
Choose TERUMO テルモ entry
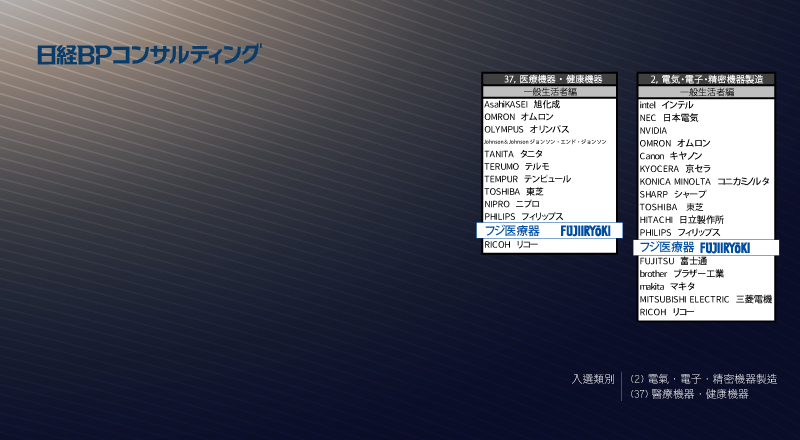516,166
